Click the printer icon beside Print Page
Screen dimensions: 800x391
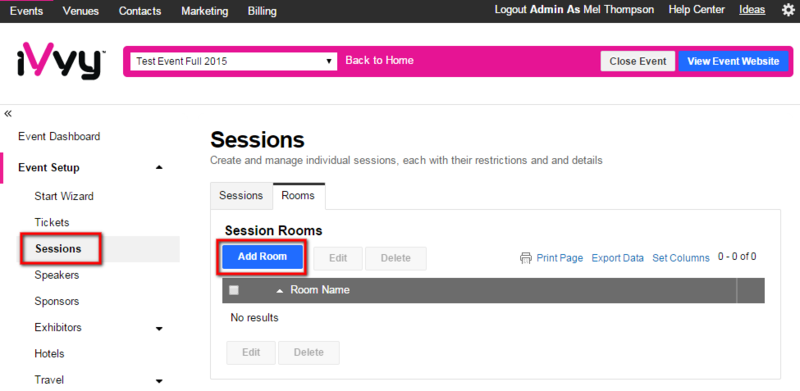(526, 258)
